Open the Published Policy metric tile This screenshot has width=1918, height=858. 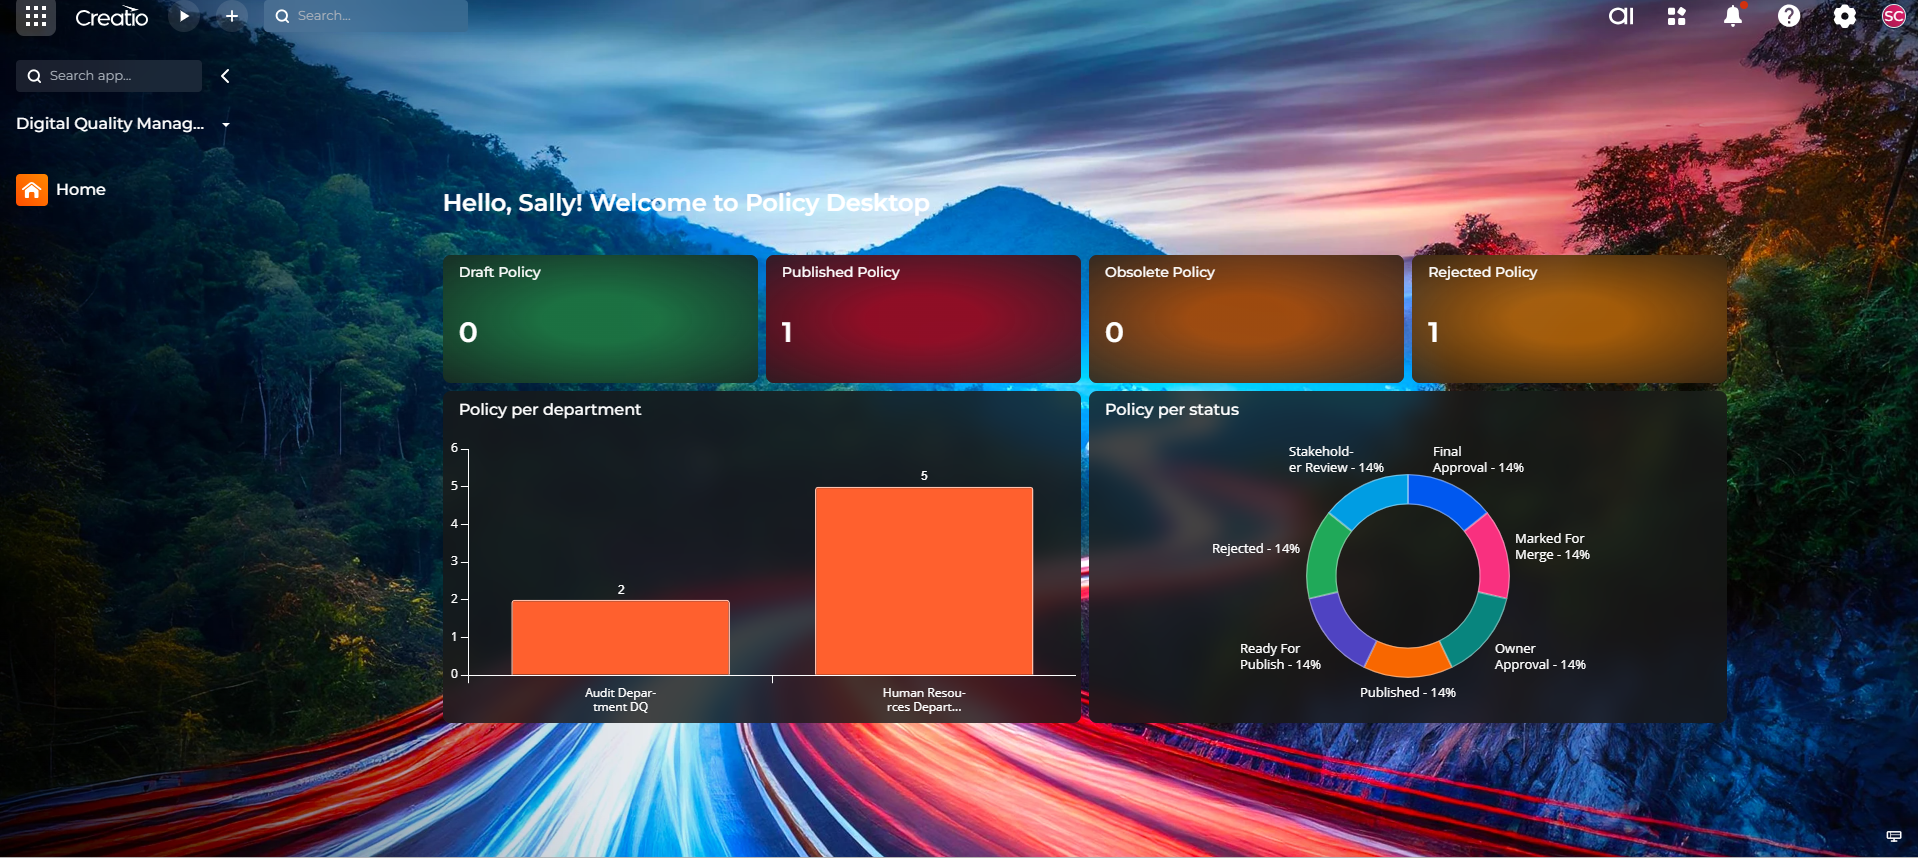922,319
